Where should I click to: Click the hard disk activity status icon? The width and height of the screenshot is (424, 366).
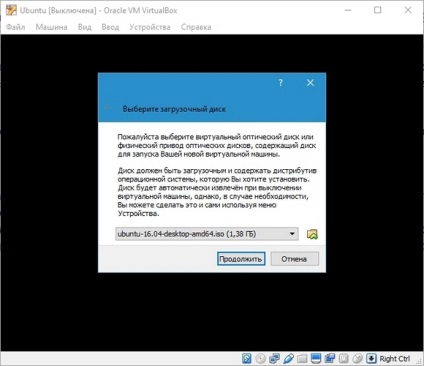tap(247, 358)
